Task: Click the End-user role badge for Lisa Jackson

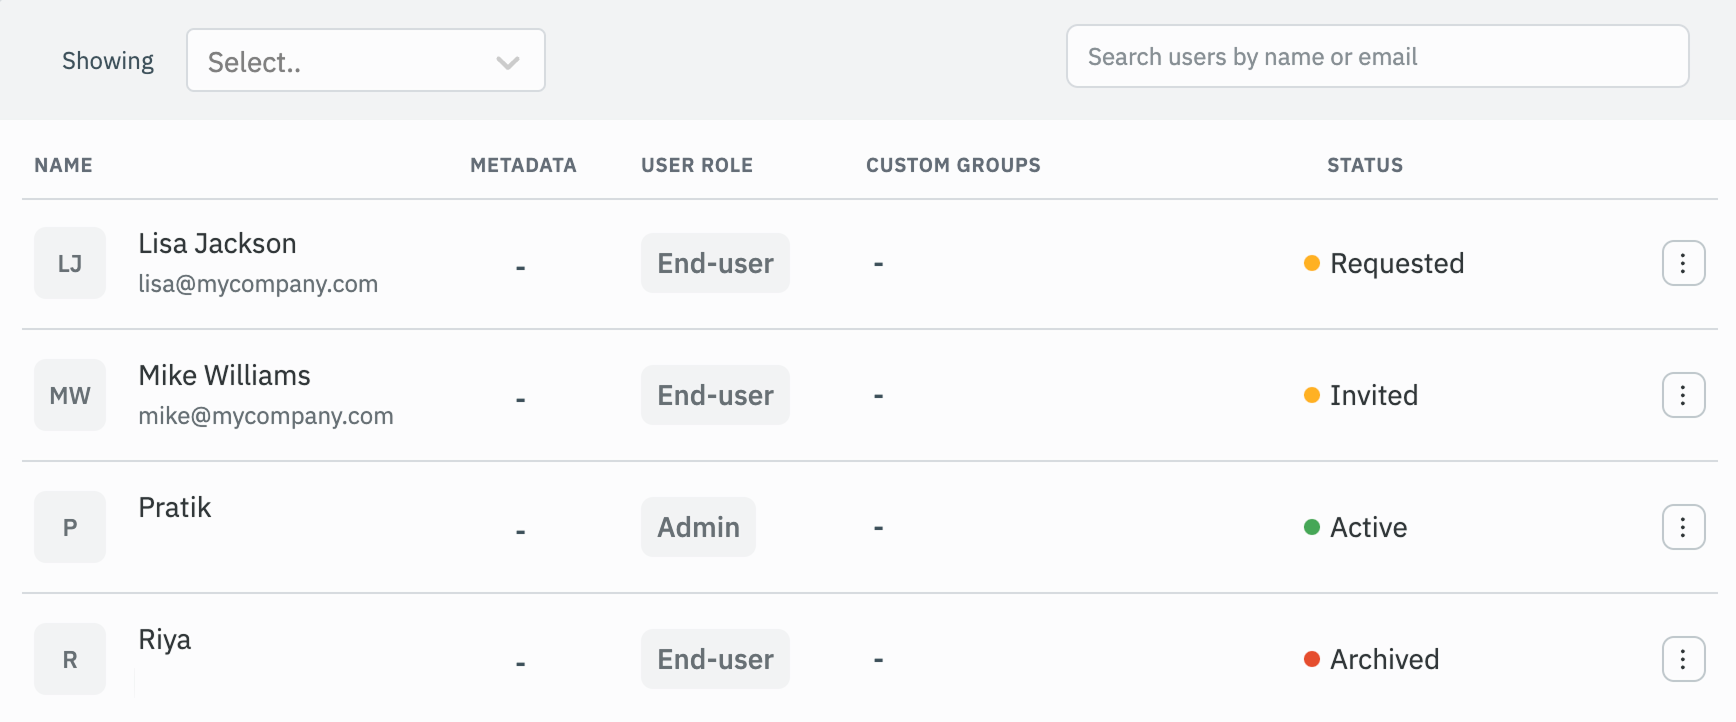Action: point(715,263)
